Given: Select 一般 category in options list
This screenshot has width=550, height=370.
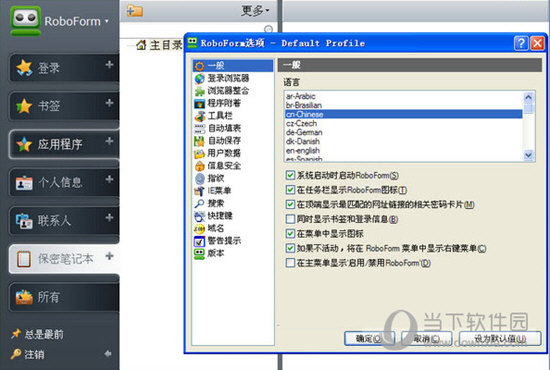Looking at the screenshot, I should click(233, 66).
